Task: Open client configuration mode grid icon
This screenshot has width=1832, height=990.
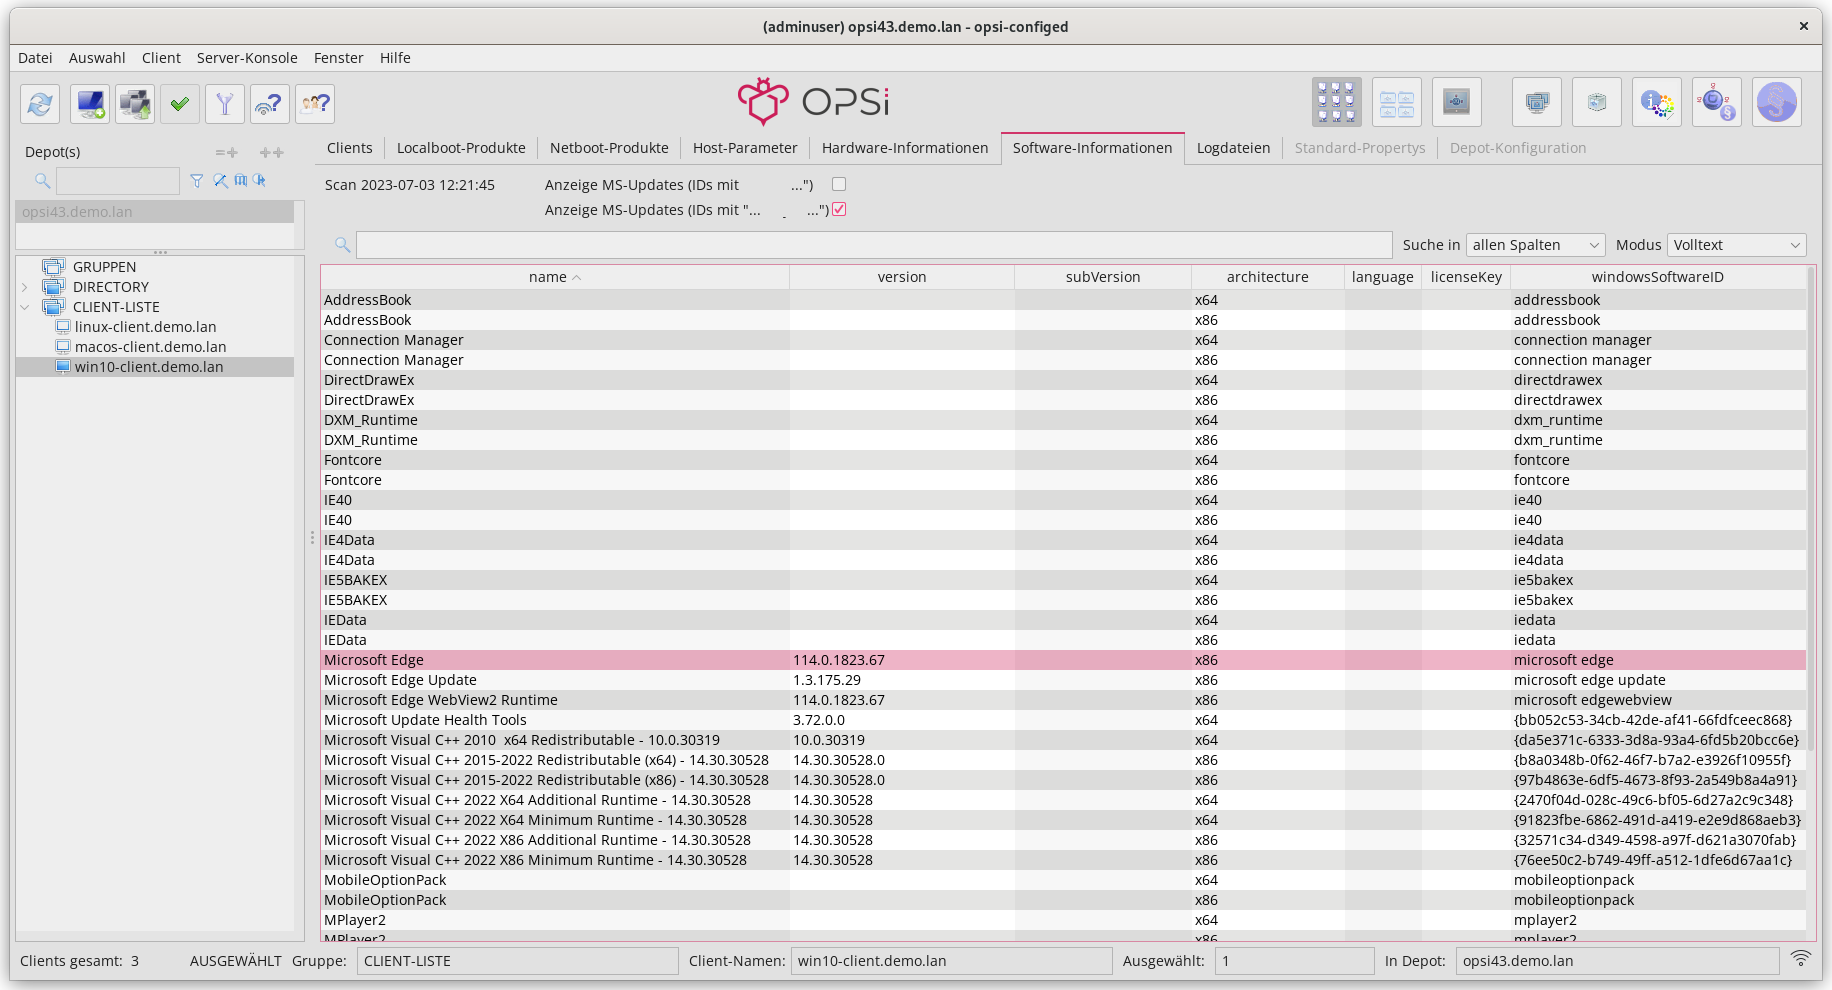Action: (1337, 102)
